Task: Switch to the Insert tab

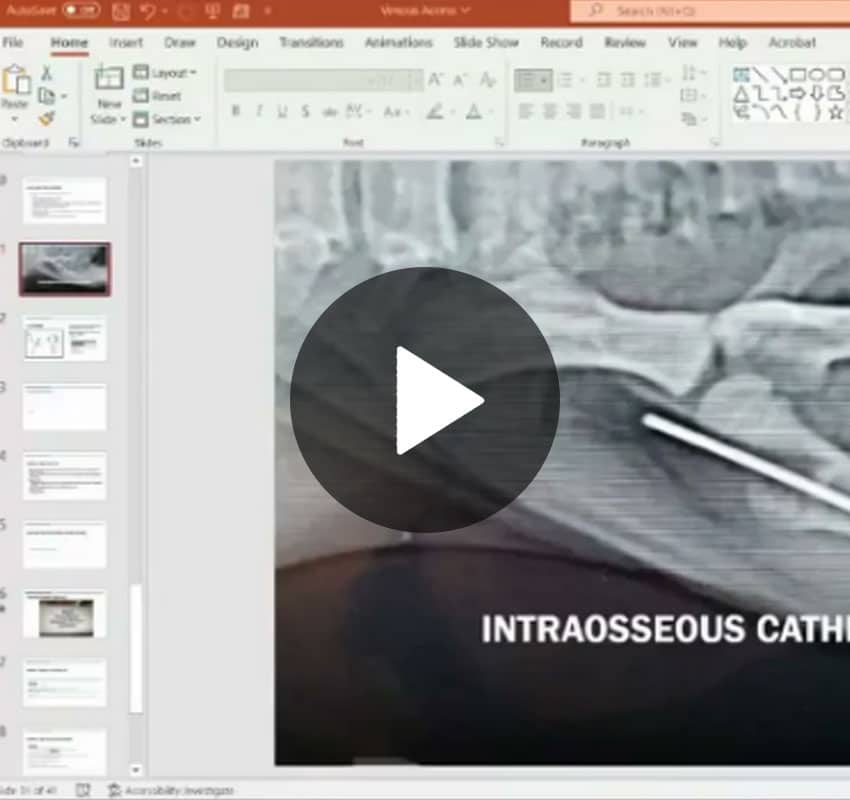Action: click(126, 42)
